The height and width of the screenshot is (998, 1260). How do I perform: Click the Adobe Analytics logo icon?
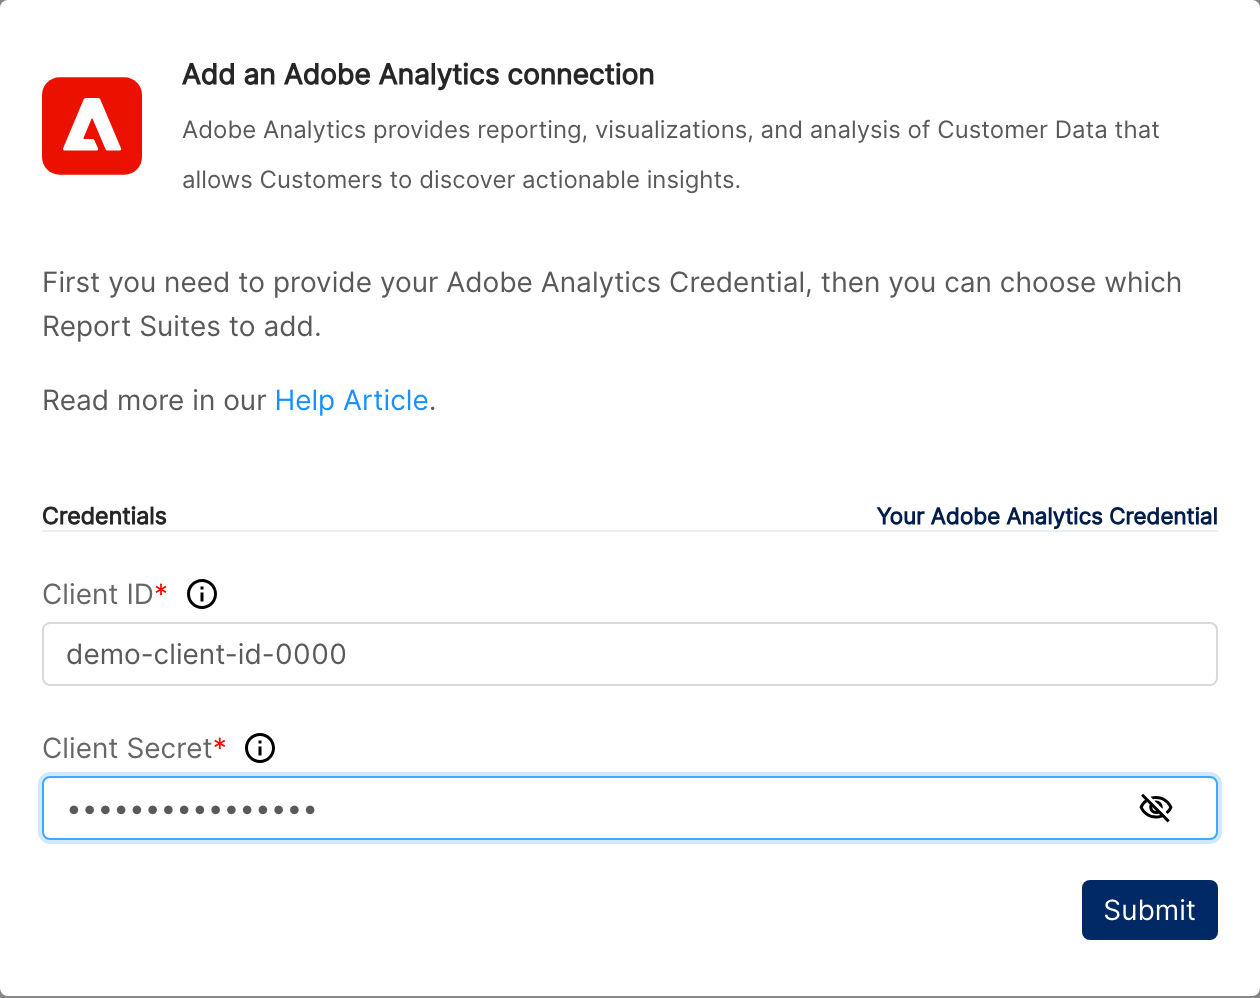[92, 126]
